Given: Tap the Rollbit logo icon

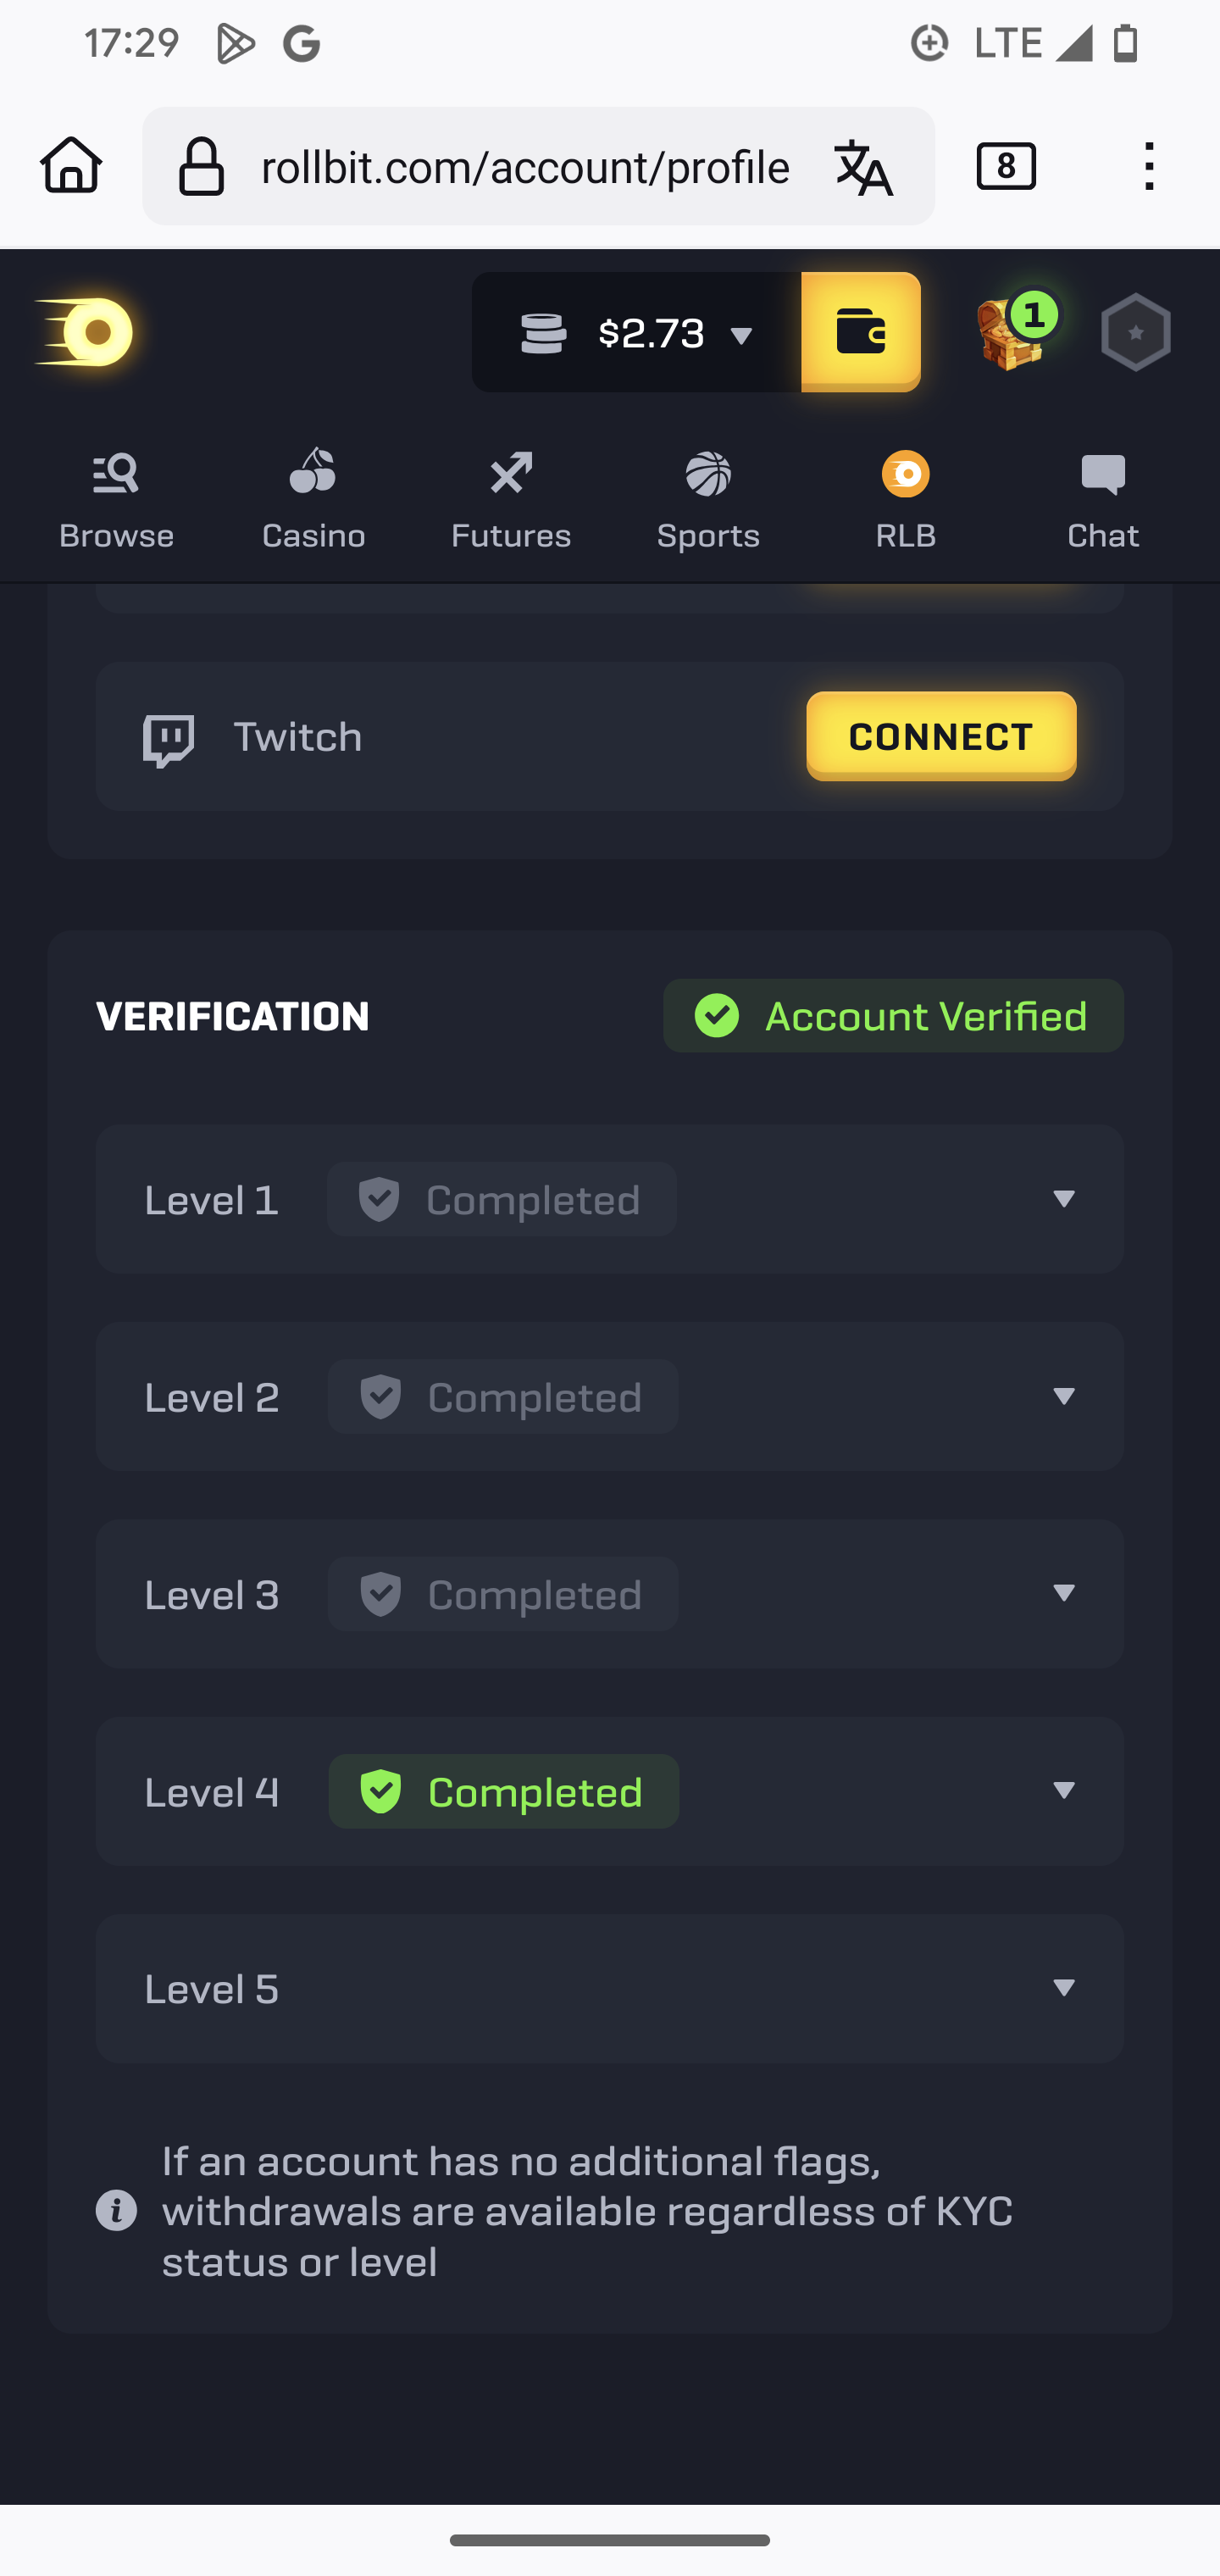Looking at the screenshot, I should point(86,332).
